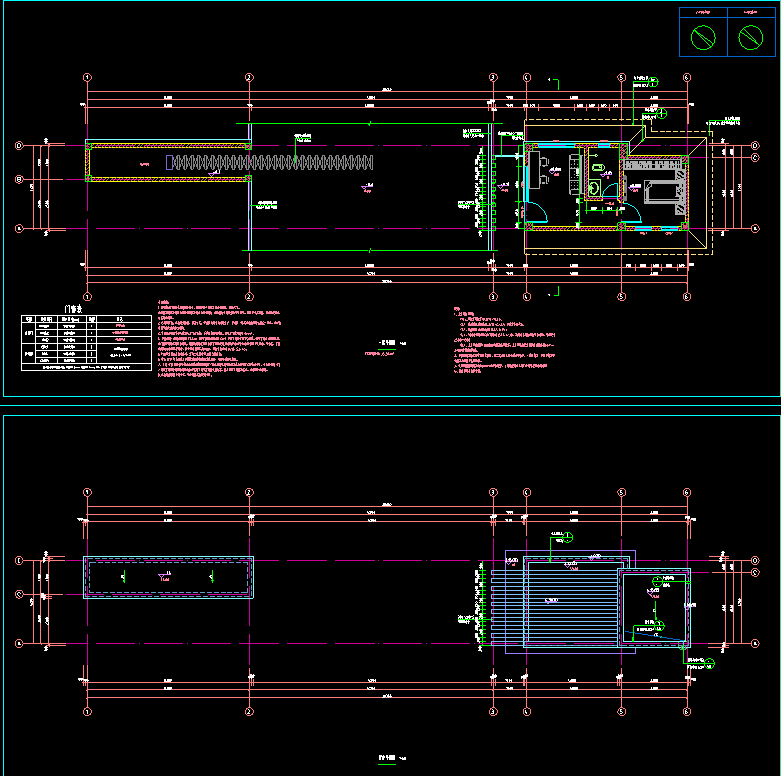Click the right green prohibition symbol in title box

coord(750,38)
